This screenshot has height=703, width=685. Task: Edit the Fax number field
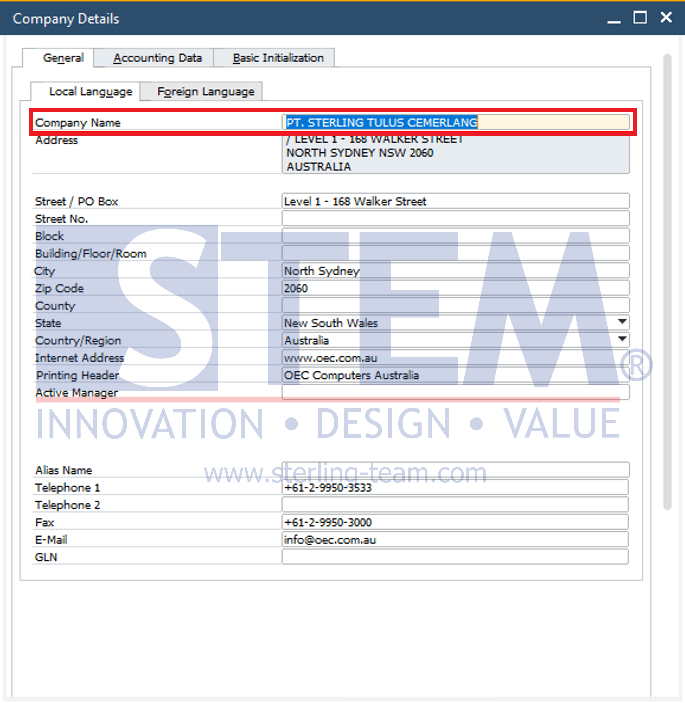pyautogui.click(x=455, y=522)
